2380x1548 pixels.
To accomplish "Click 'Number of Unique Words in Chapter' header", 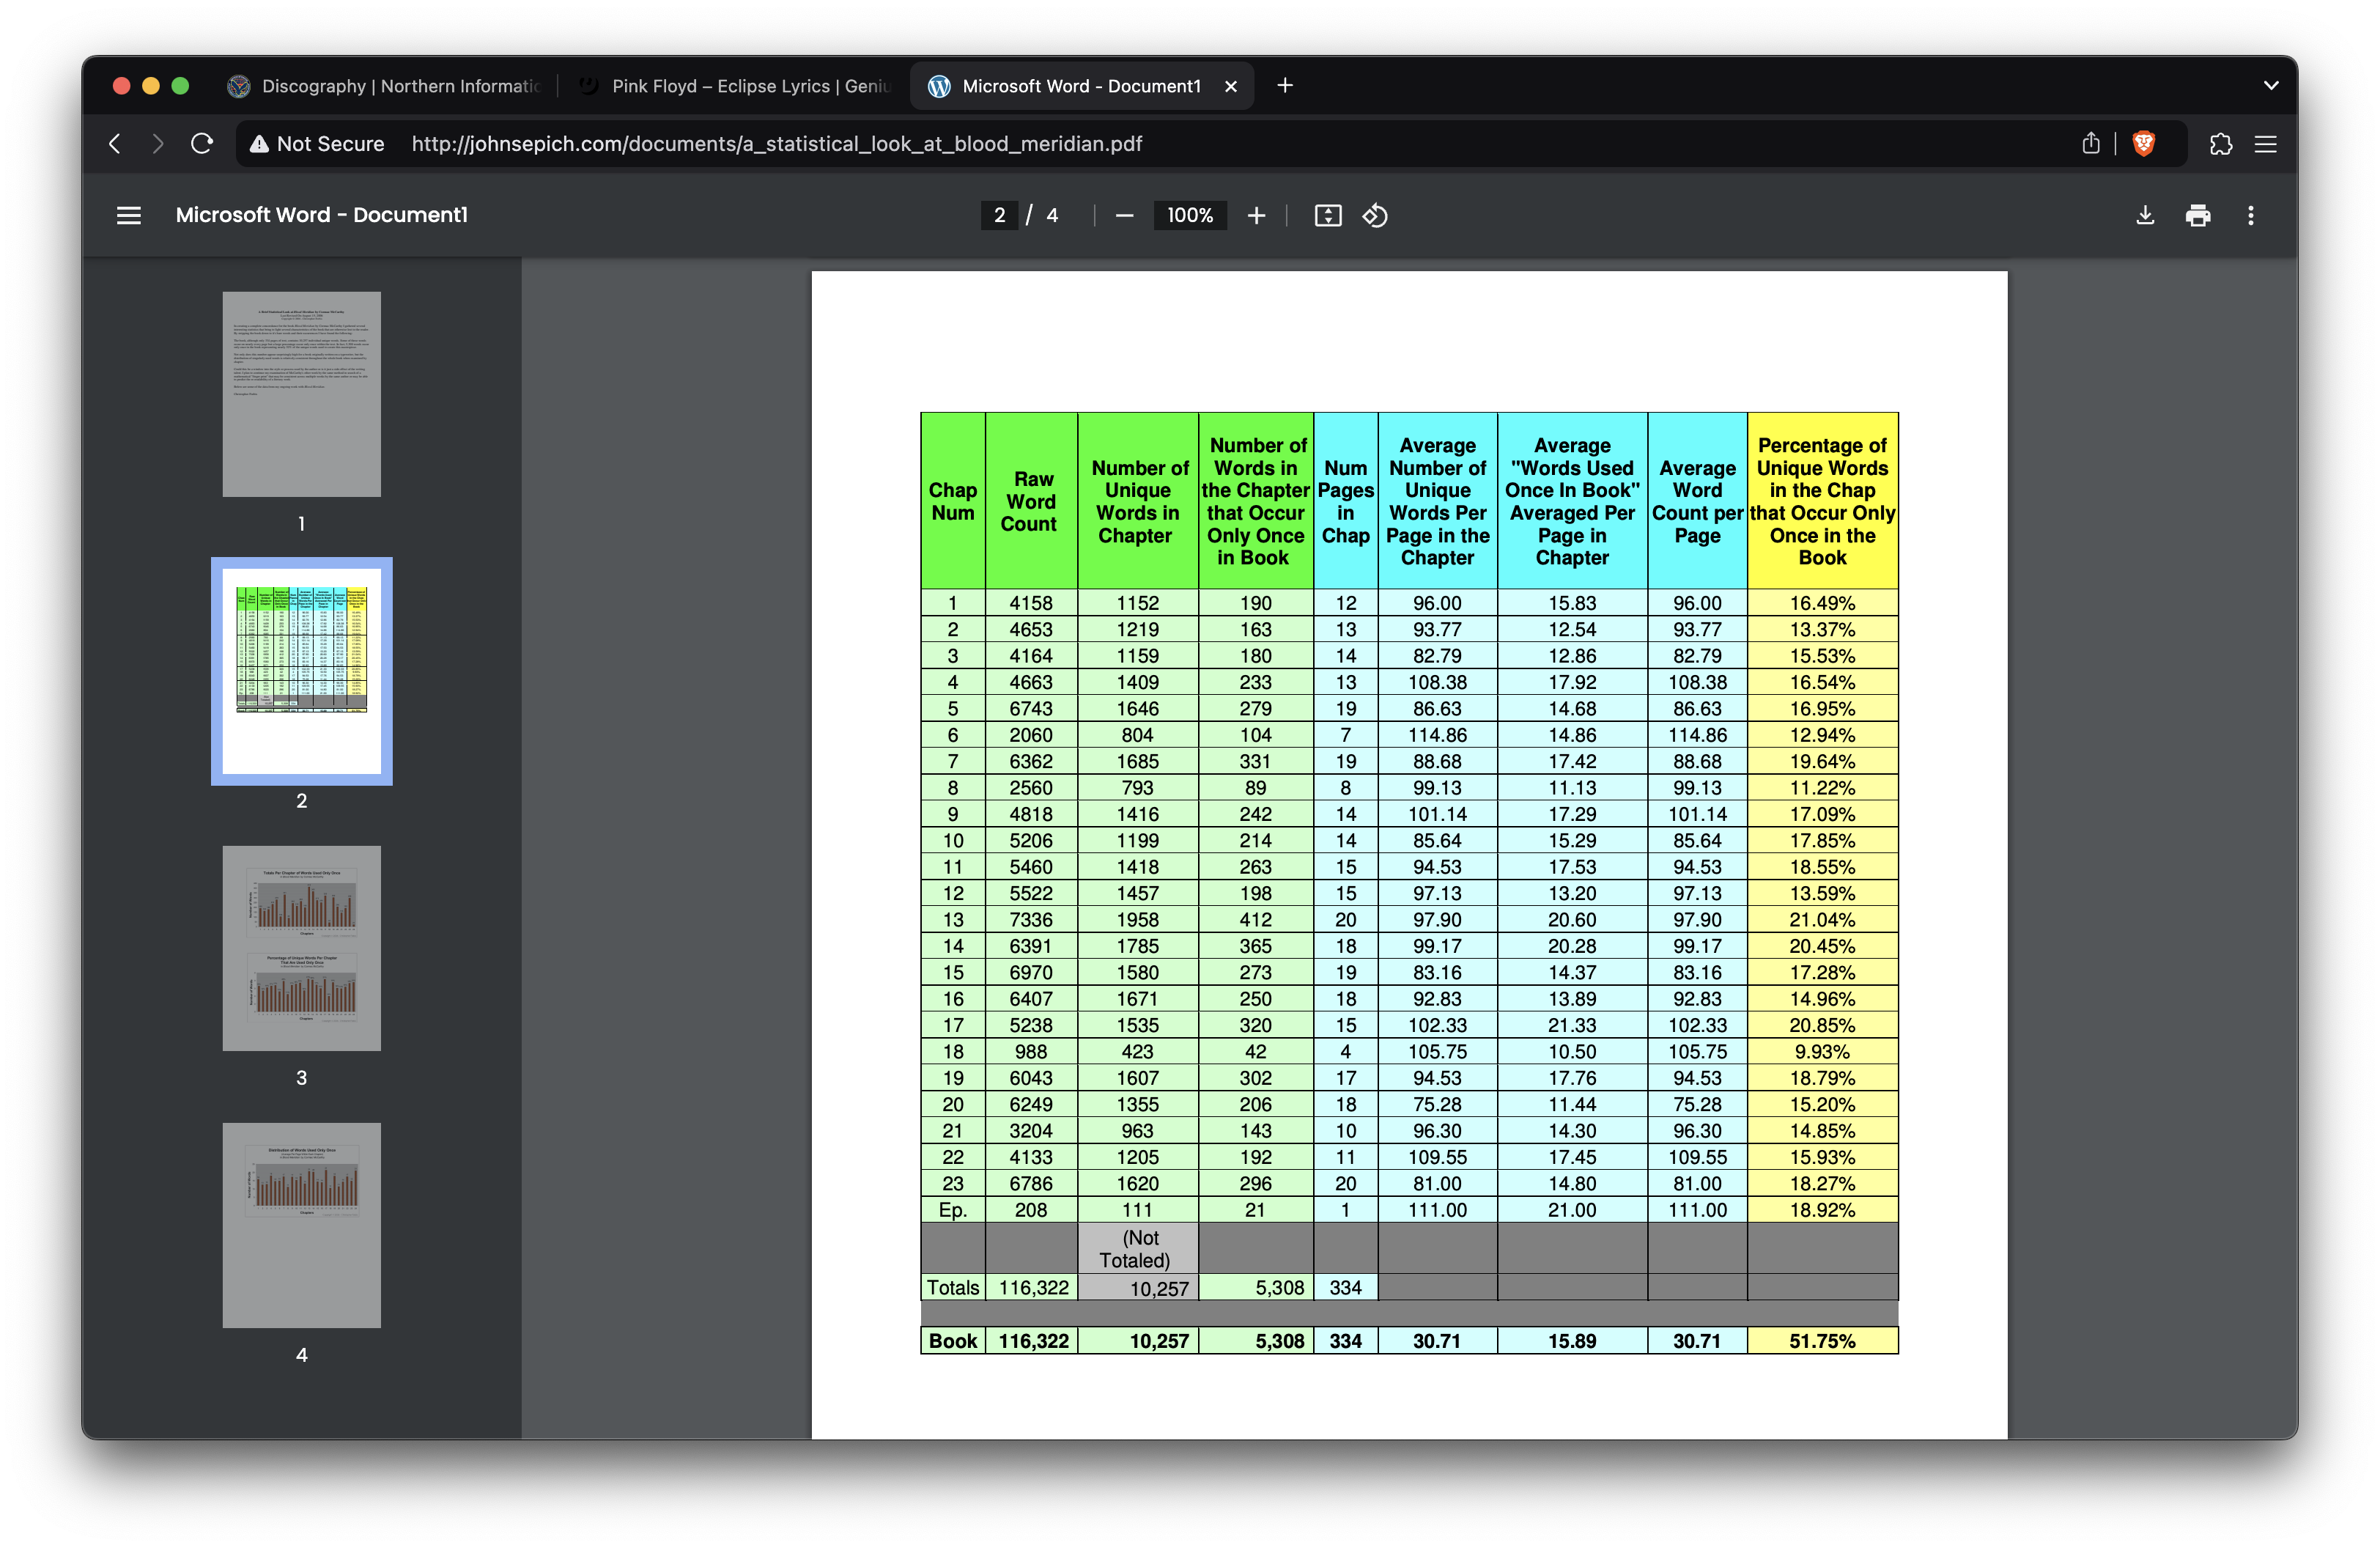I will click(x=1138, y=501).
